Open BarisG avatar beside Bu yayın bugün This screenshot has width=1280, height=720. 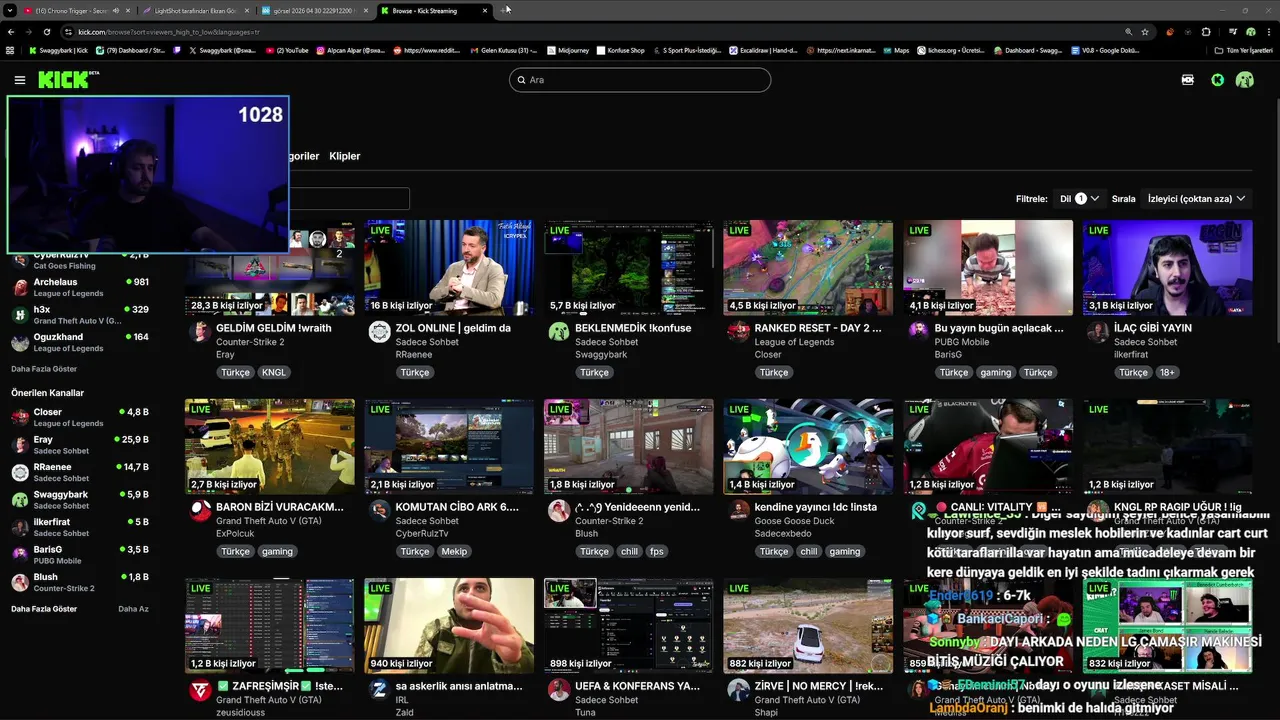(x=918, y=332)
